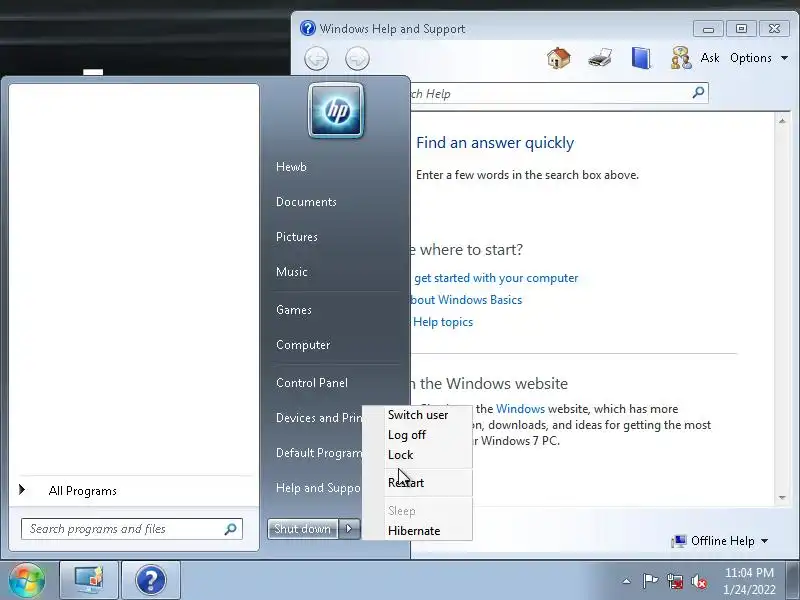Open the taskbar monitor application icon
800x600 pixels.
(x=89, y=580)
